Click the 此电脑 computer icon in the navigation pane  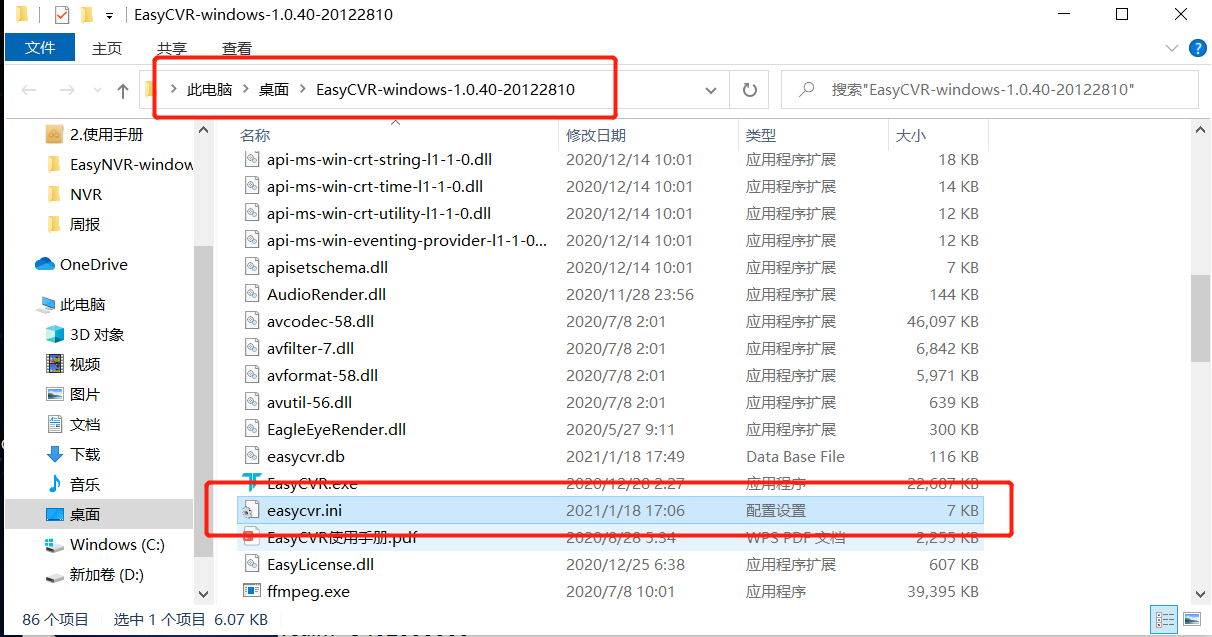pos(47,304)
